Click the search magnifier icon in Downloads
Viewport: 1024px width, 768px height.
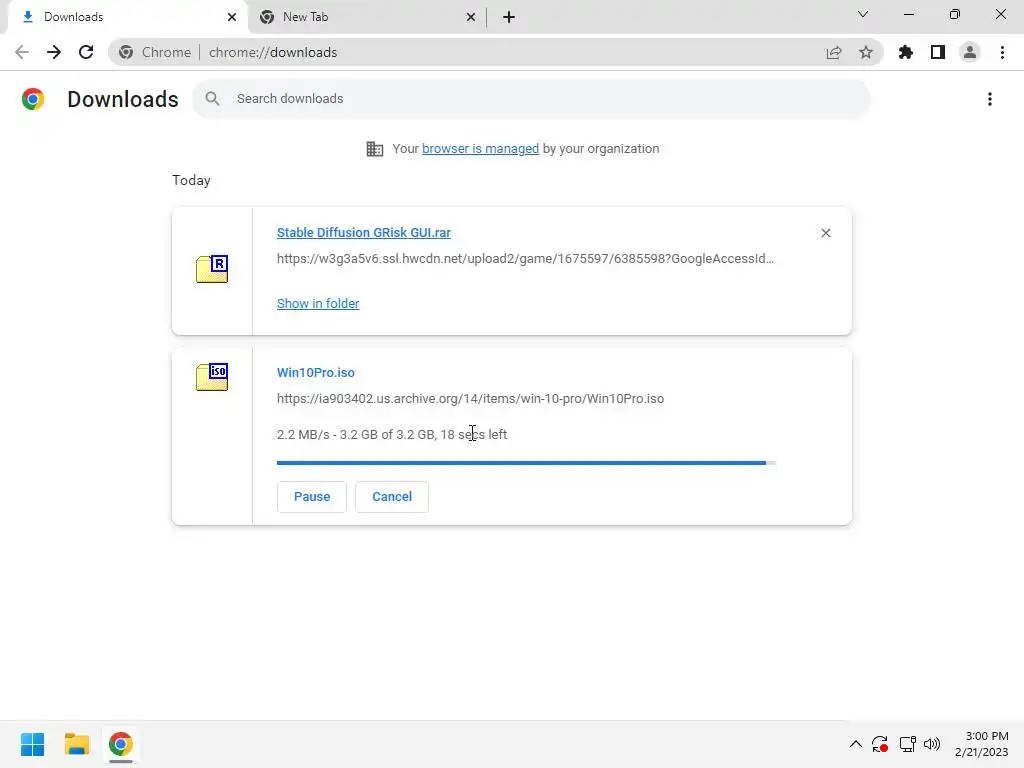click(212, 99)
